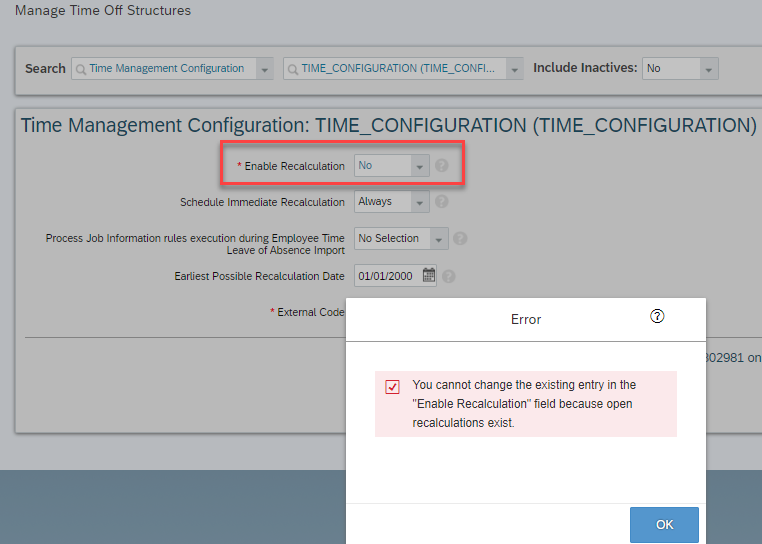Screen dimensions: 762x544
Task: Open help icon in Error dialog header
Action: click(x=657, y=316)
